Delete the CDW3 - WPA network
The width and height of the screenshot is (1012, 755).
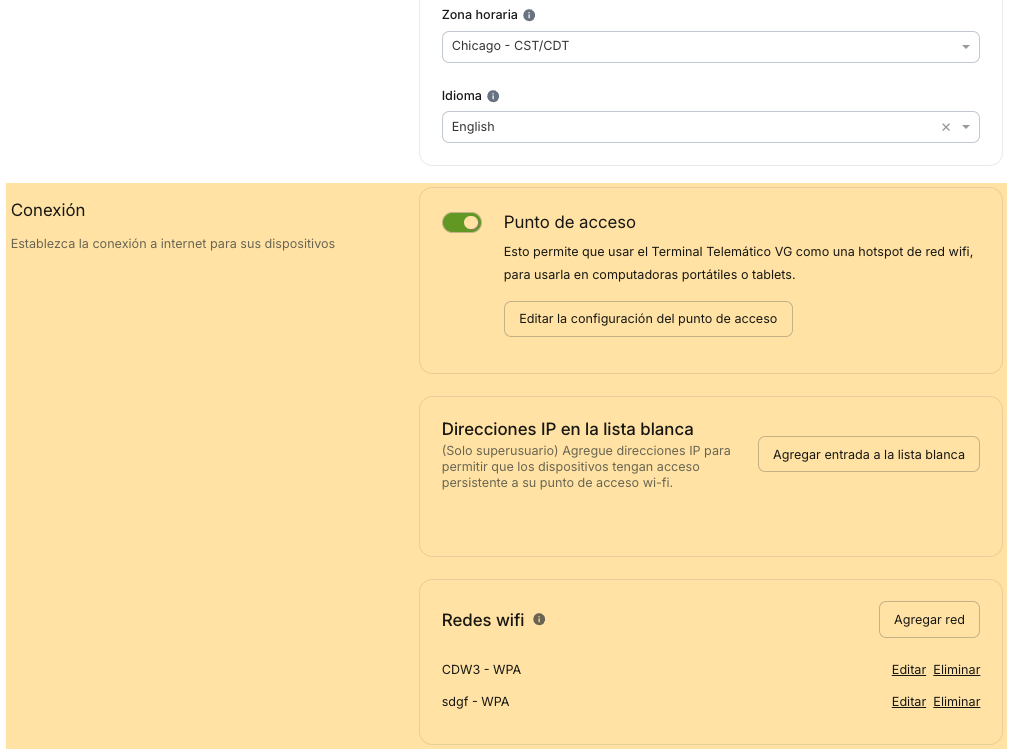956,670
